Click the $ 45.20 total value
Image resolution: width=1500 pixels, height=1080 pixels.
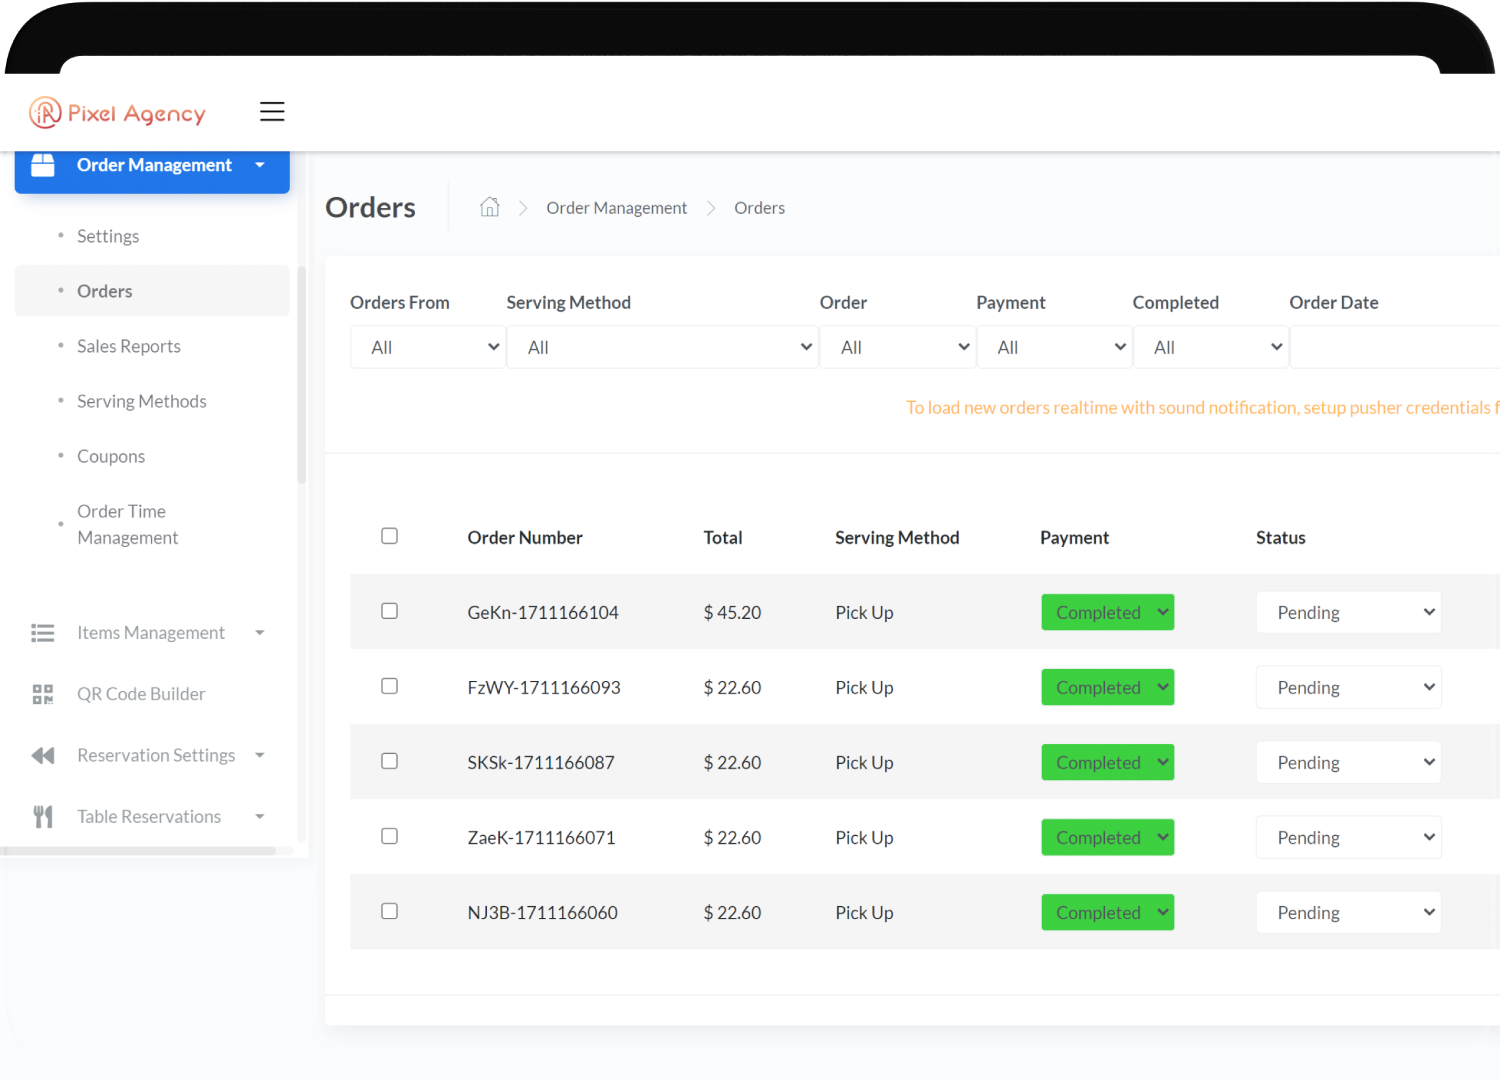point(732,612)
